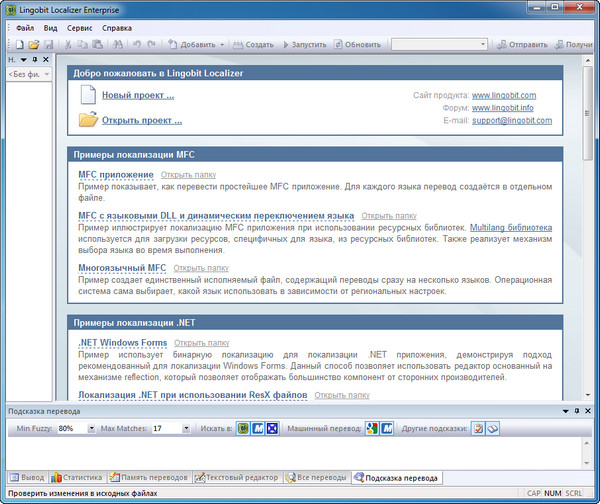600x504 pixels.
Task: Click the Отправить toolbar button
Action: [522, 45]
